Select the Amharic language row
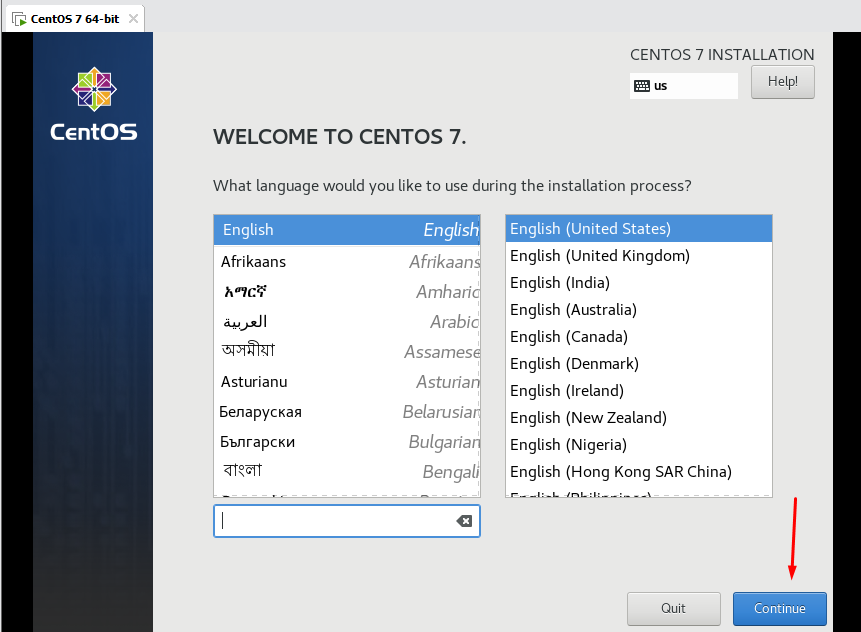Screen dimensions: 861x632 click(346, 292)
